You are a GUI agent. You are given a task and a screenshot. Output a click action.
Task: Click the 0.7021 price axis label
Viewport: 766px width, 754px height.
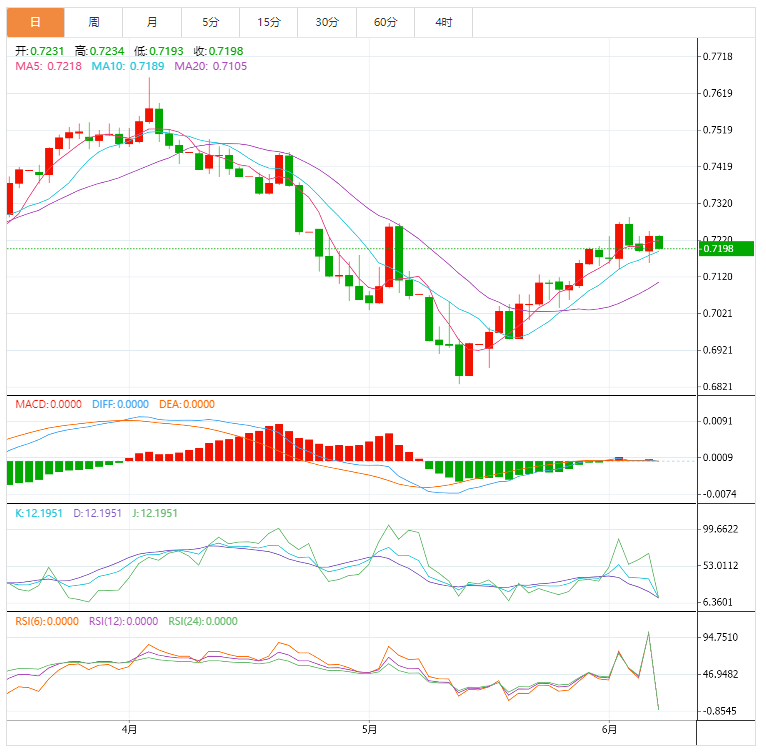(717, 313)
